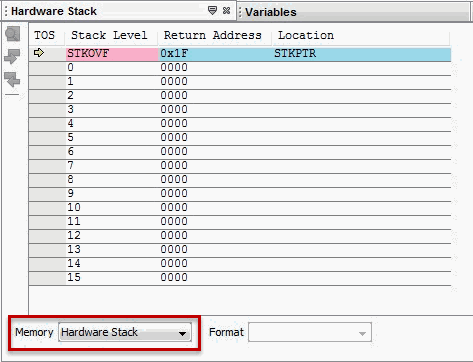Switch to the Variables tab
The height and width of the screenshot is (362, 473).
pos(353,12)
